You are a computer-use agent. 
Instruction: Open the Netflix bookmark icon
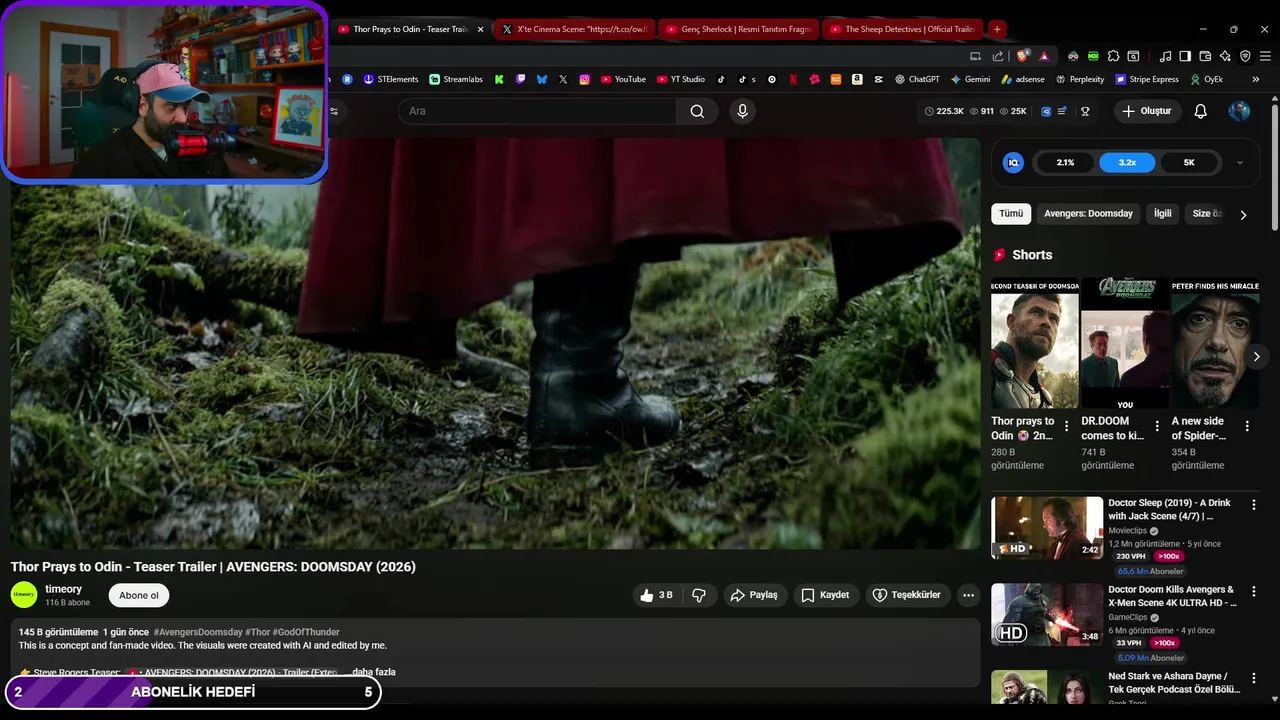point(793,79)
